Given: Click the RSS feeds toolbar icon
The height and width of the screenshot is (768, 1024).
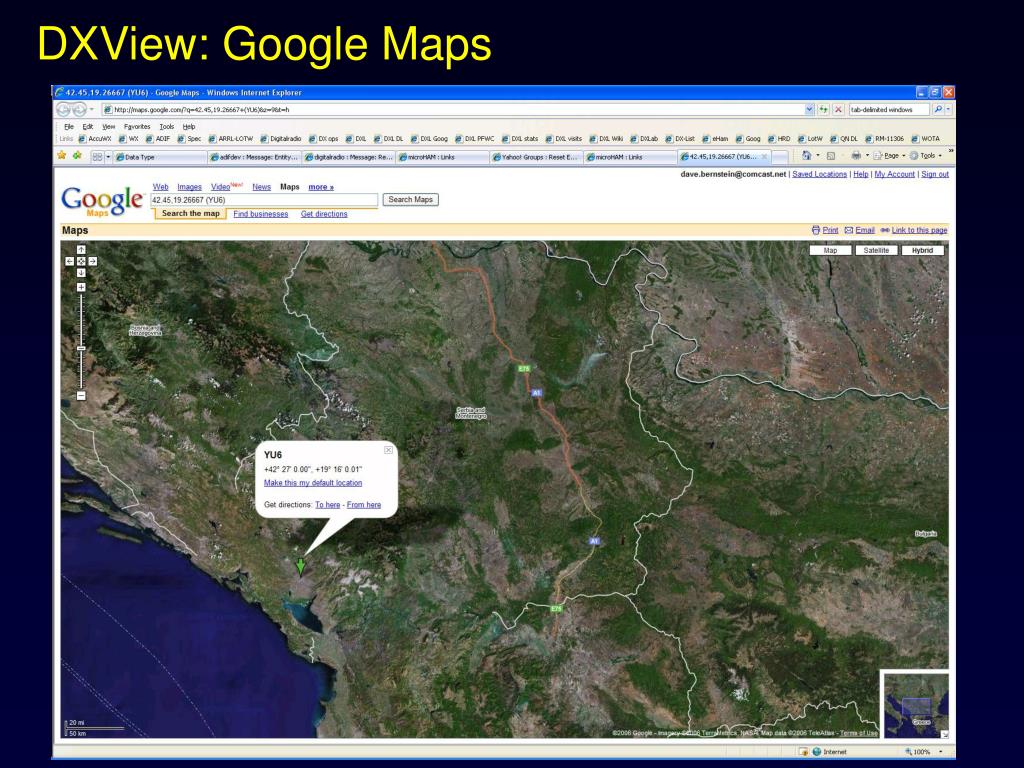Looking at the screenshot, I should [x=831, y=155].
